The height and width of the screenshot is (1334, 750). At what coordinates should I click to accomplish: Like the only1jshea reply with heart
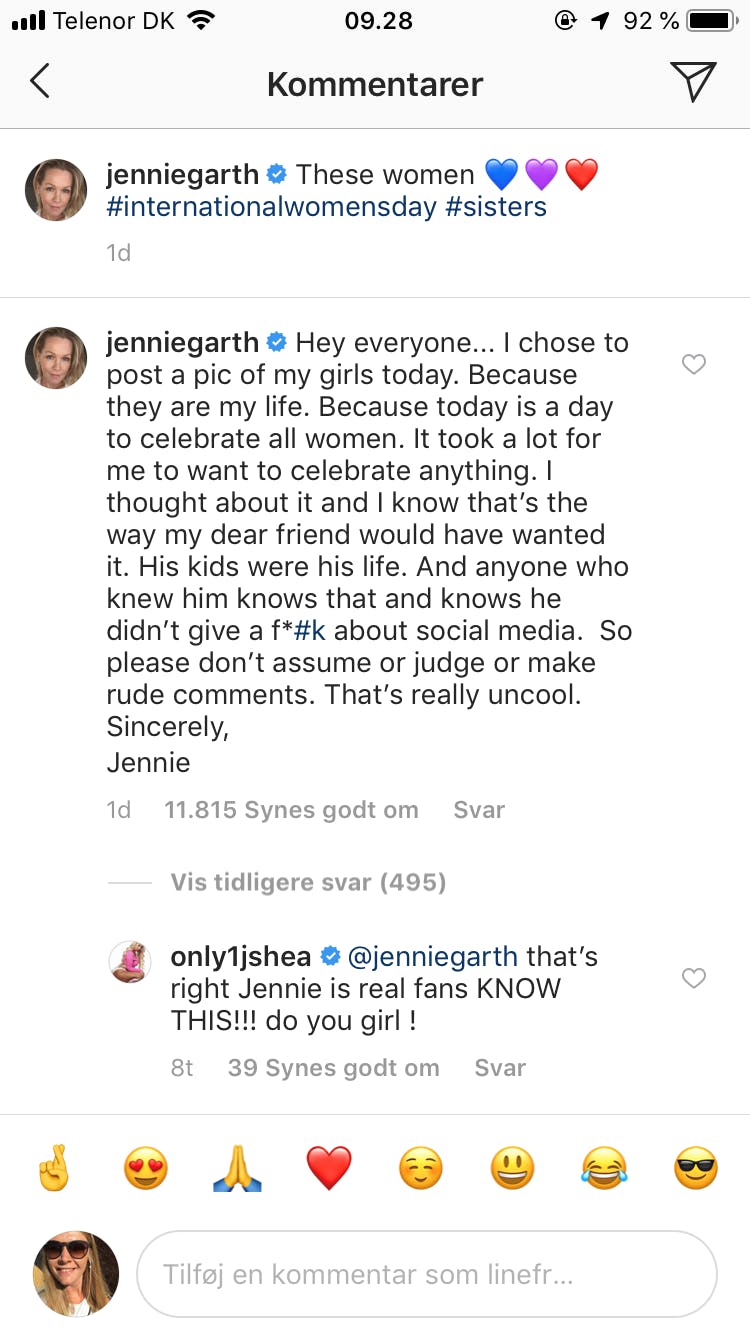(694, 978)
